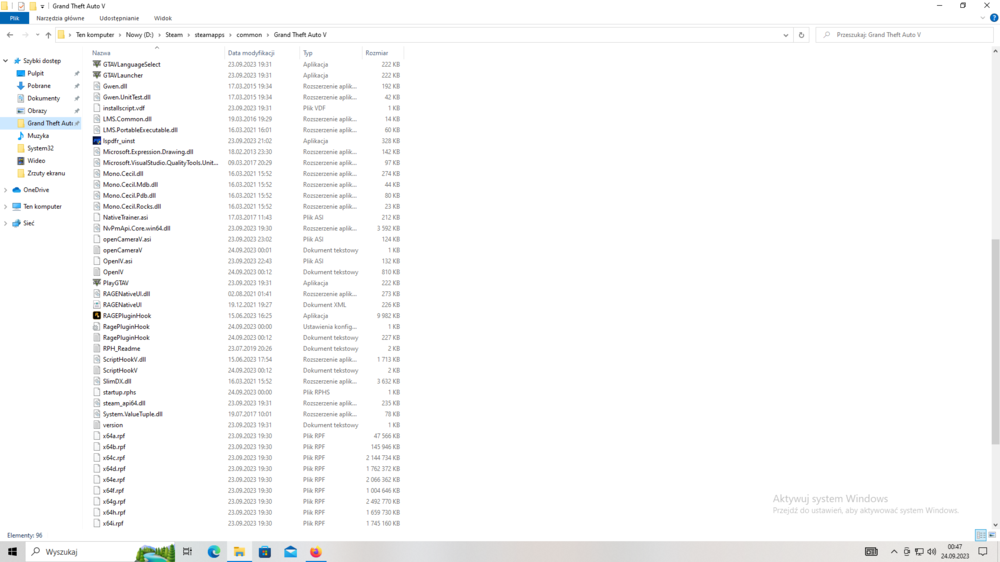Click the volume icon in system tray

(x=932, y=552)
